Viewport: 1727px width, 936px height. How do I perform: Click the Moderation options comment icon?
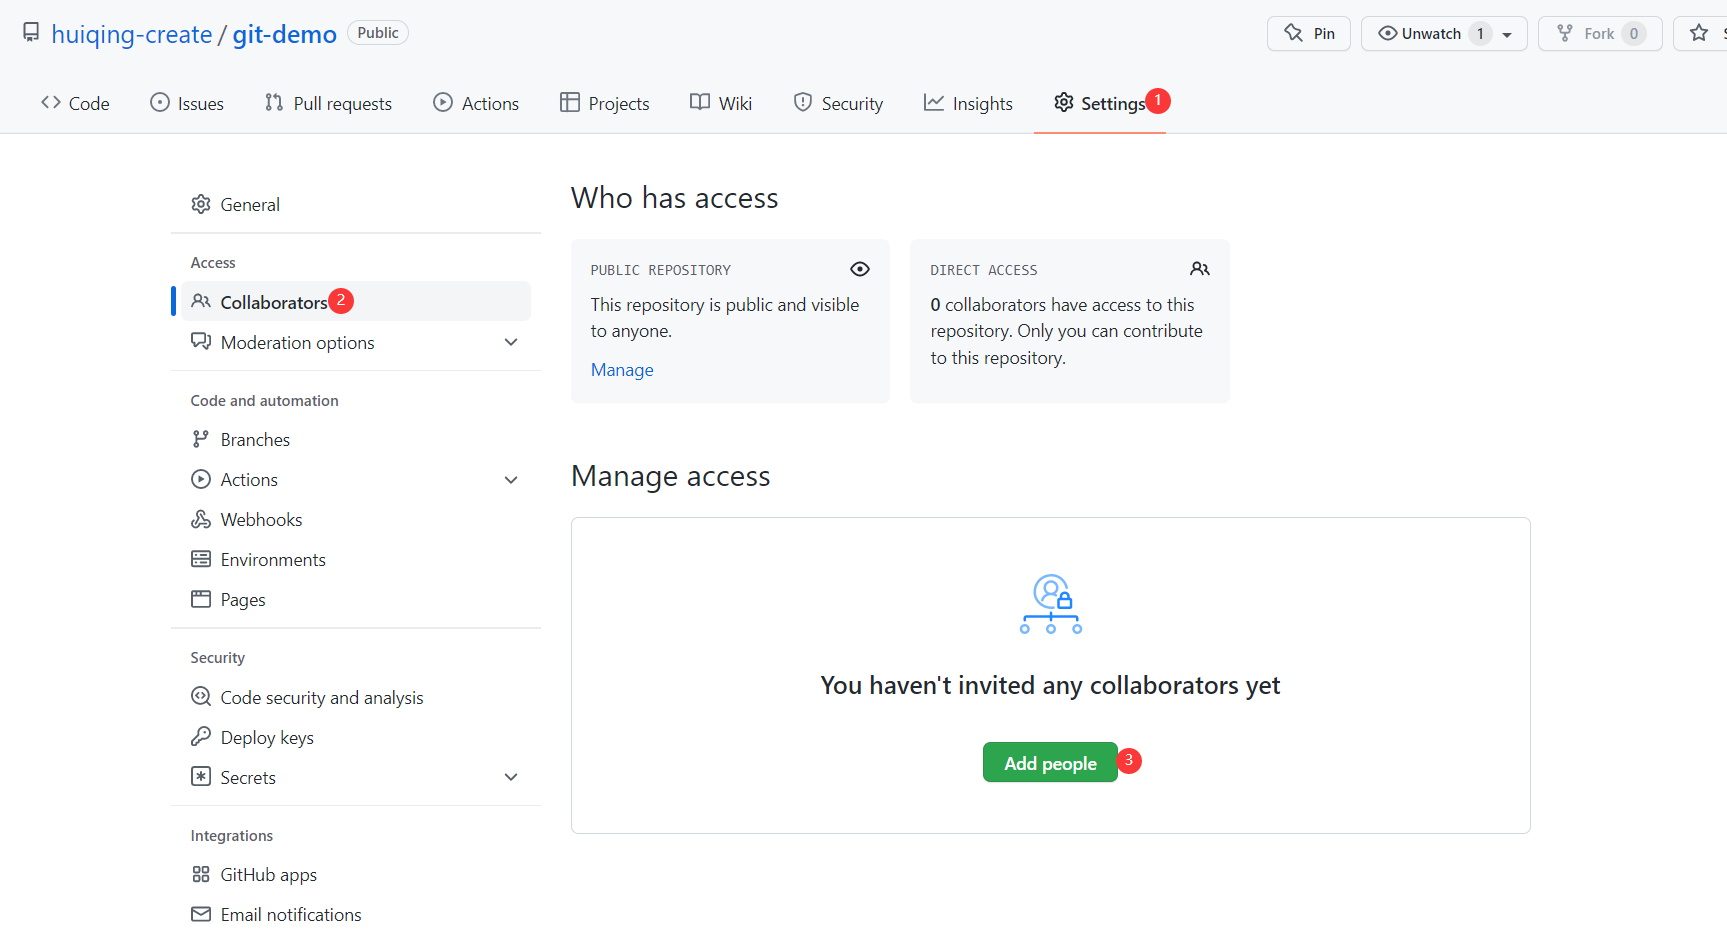pyautogui.click(x=201, y=341)
